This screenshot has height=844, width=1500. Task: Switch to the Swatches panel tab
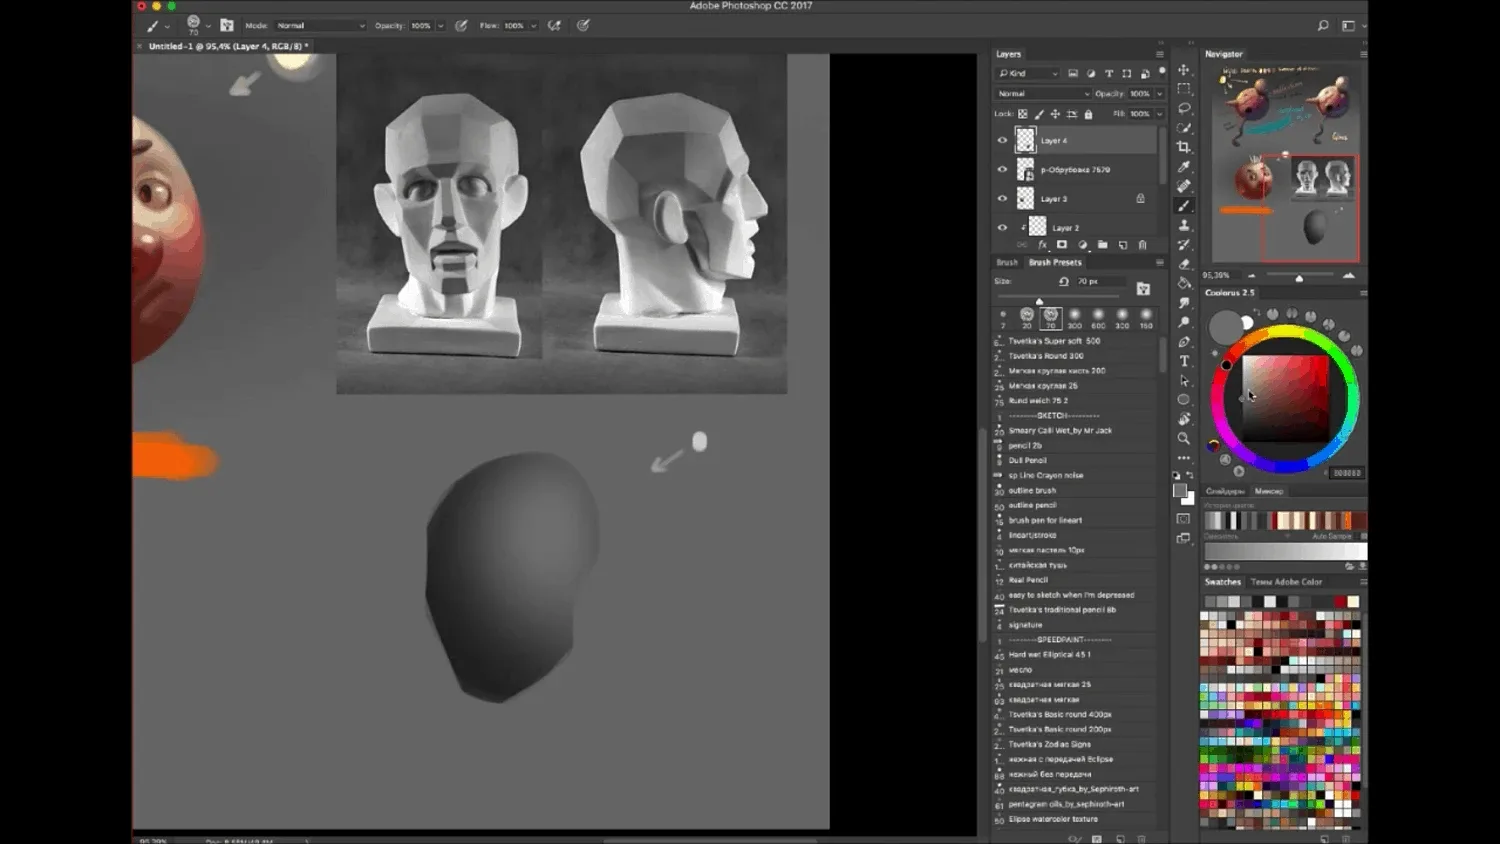[1222, 581]
